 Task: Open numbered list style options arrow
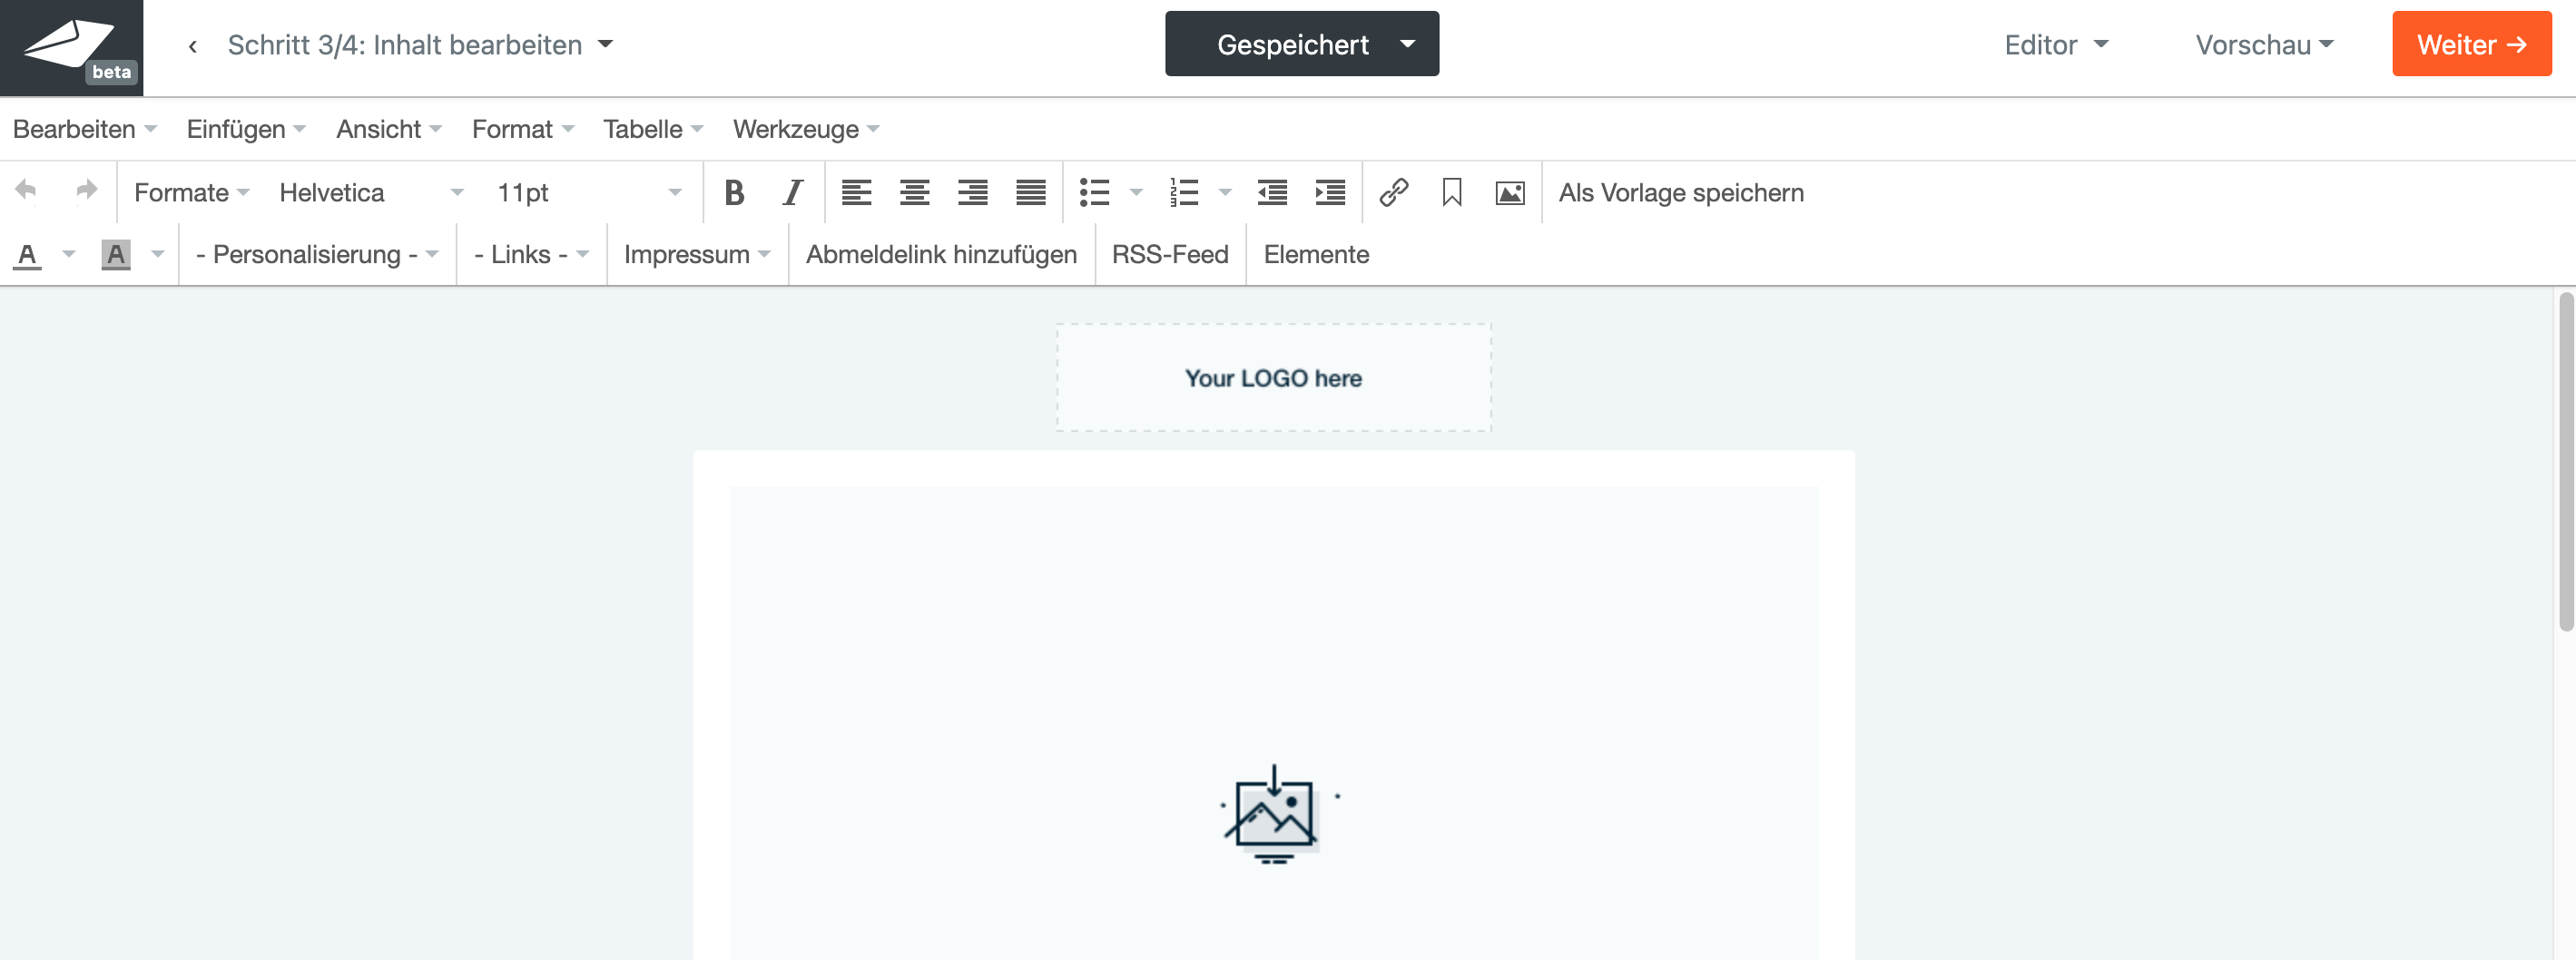pos(1225,192)
